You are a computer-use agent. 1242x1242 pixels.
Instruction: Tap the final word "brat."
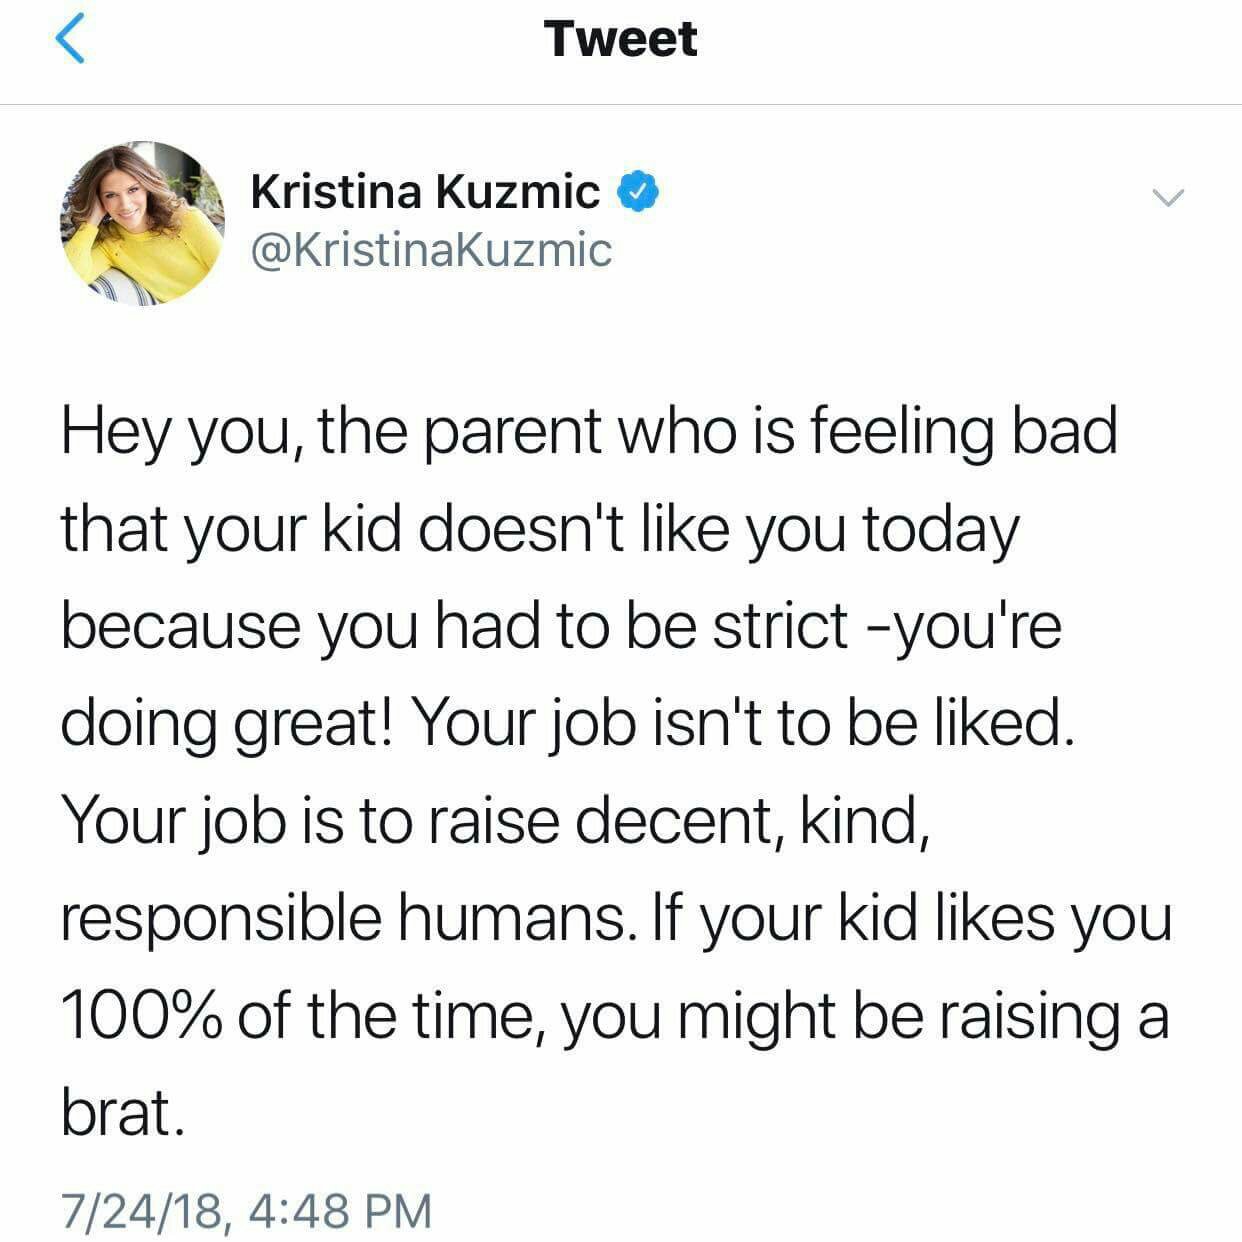point(123,1111)
